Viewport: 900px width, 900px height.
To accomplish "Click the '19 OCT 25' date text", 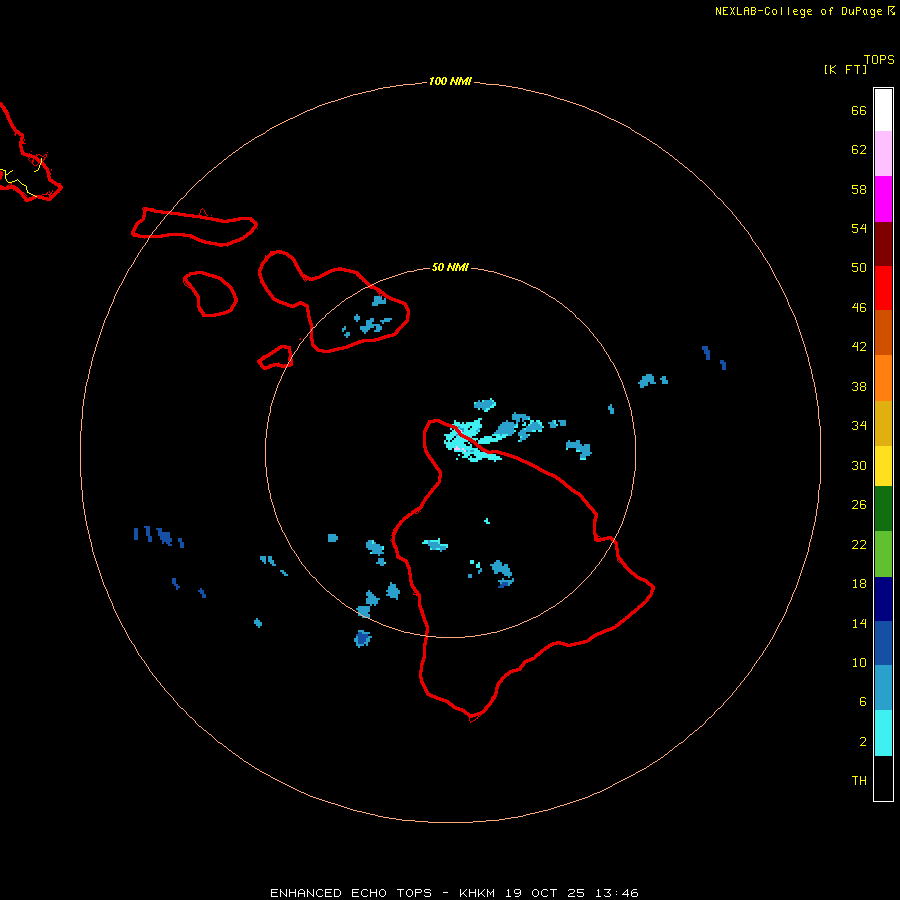I will point(545,893).
